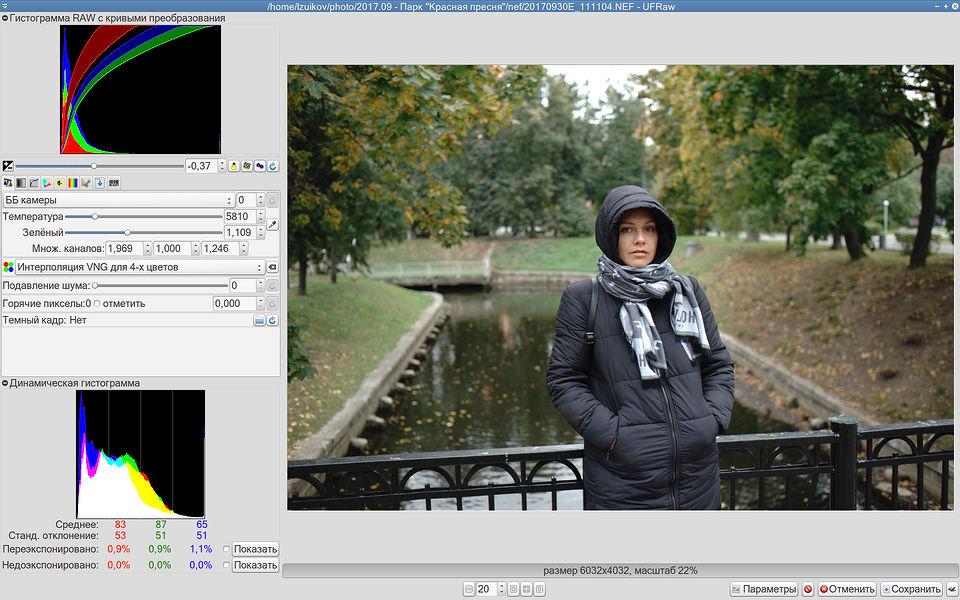Click the color smoothing icon beside interpolation
Screen dimensions: 960x600
click(x=272, y=267)
